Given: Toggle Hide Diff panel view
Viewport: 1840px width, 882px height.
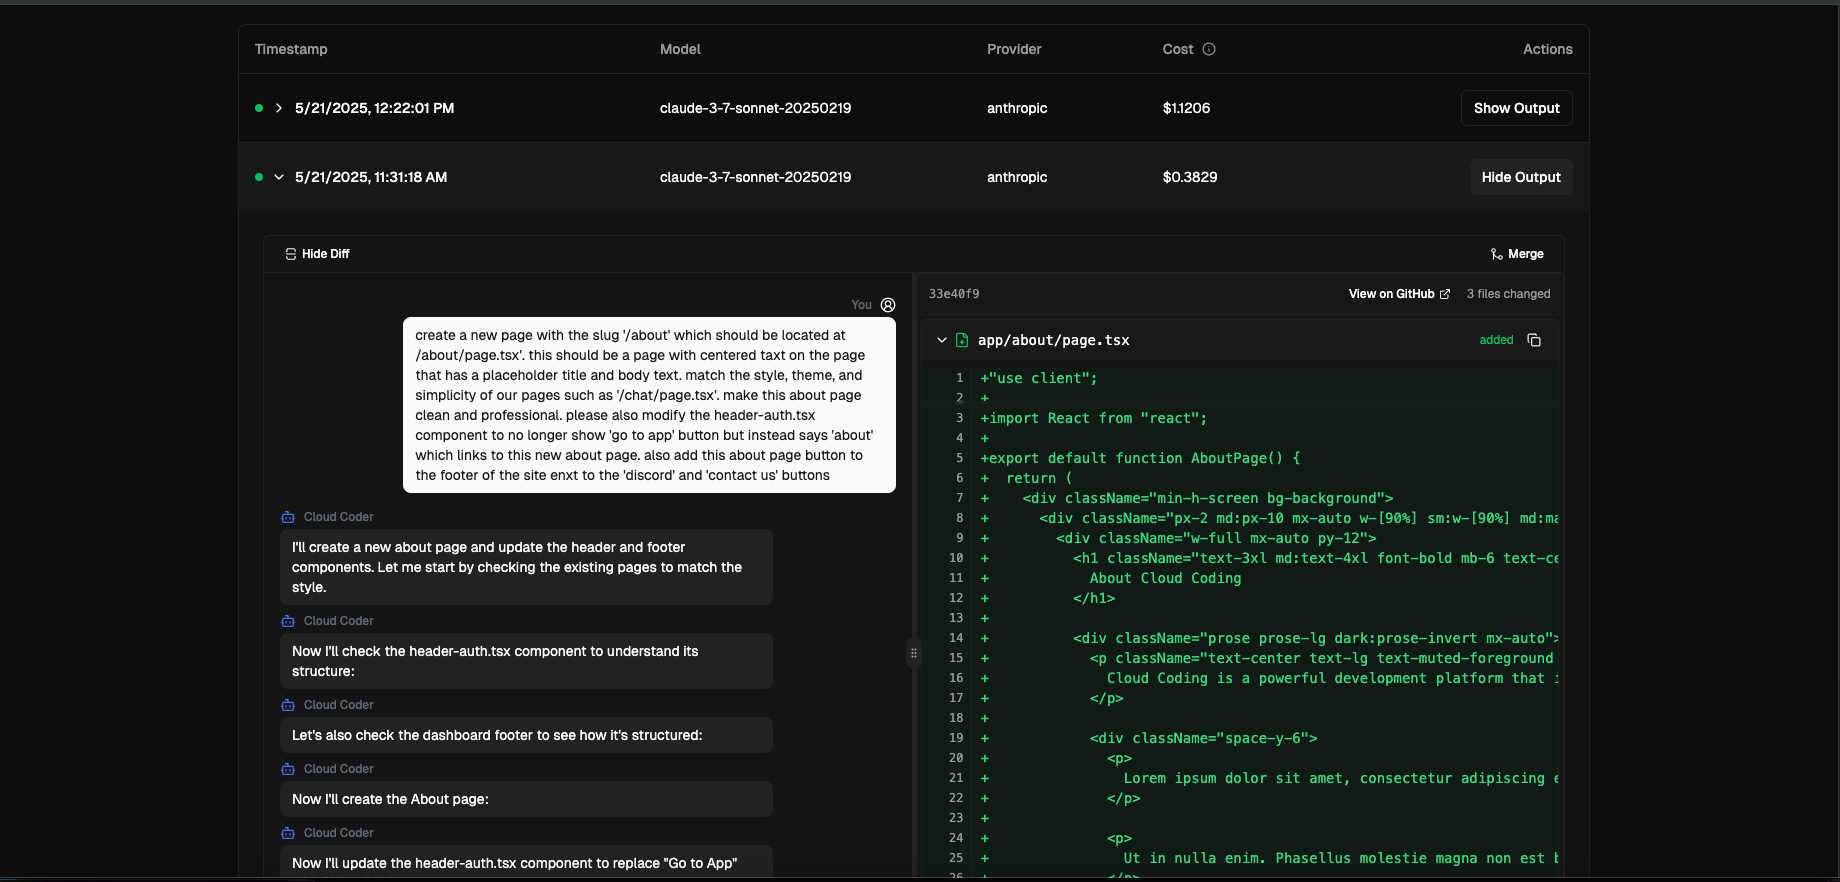Looking at the screenshot, I should [x=317, y=254].
